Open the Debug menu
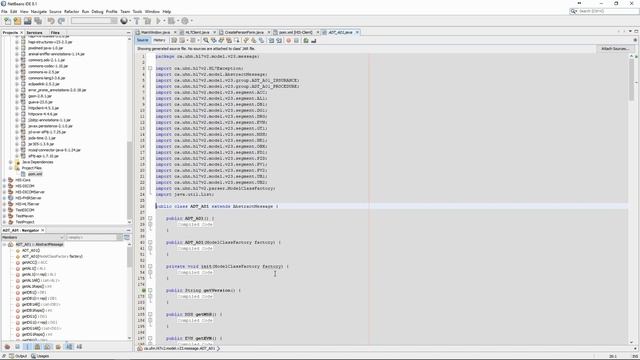 pos(97,11)
